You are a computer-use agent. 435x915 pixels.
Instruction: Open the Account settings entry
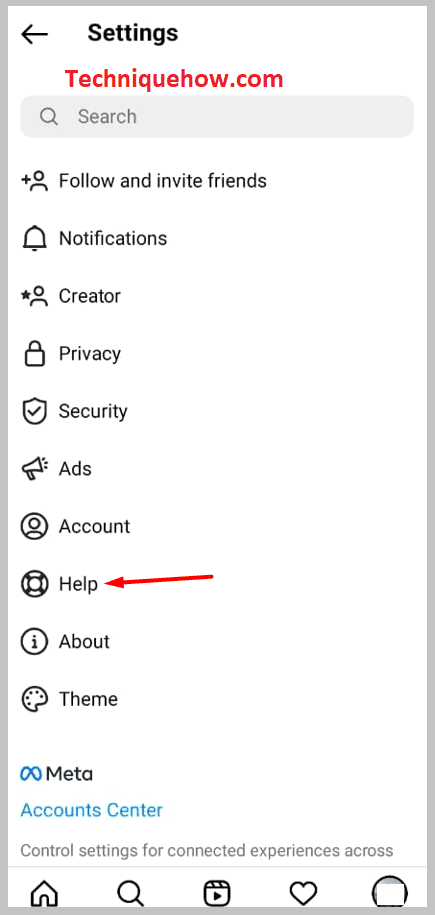(x=217, y=526)
